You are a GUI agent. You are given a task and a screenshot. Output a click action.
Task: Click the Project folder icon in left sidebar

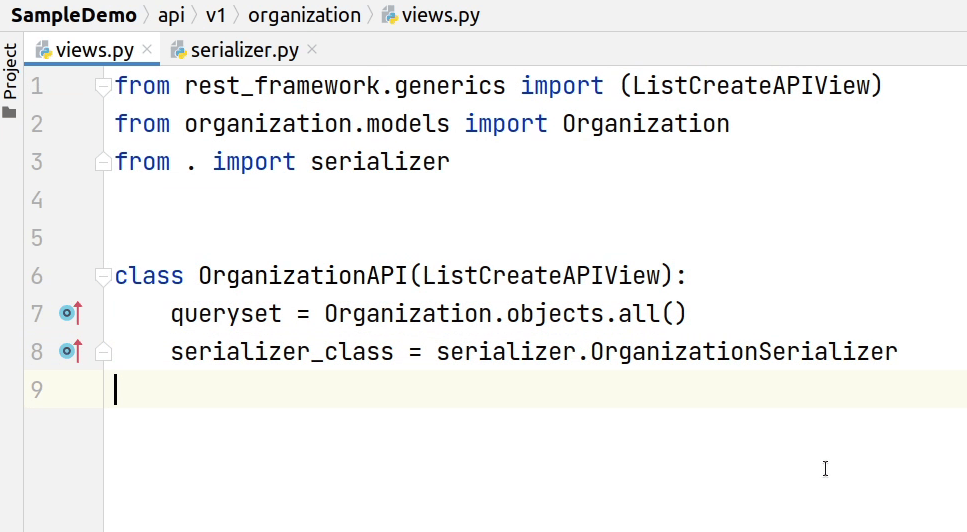10,113
